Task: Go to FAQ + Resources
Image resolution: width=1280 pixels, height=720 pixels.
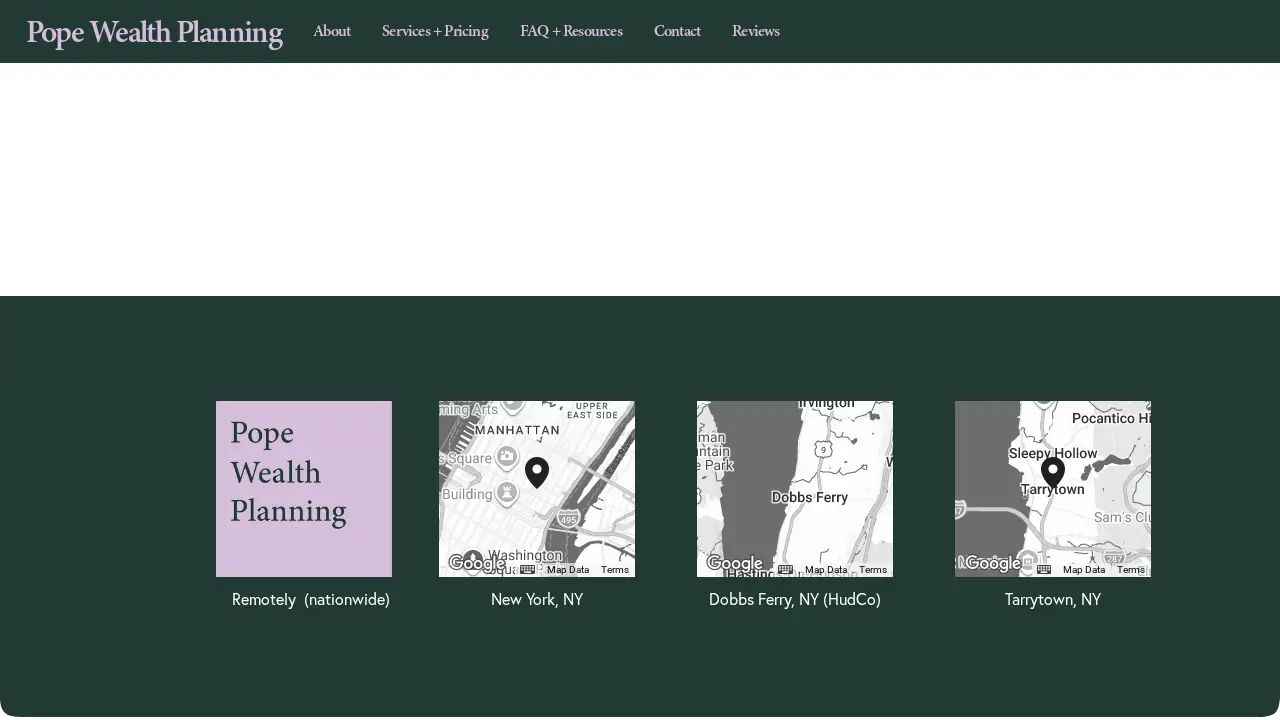Action: [571, 31]
